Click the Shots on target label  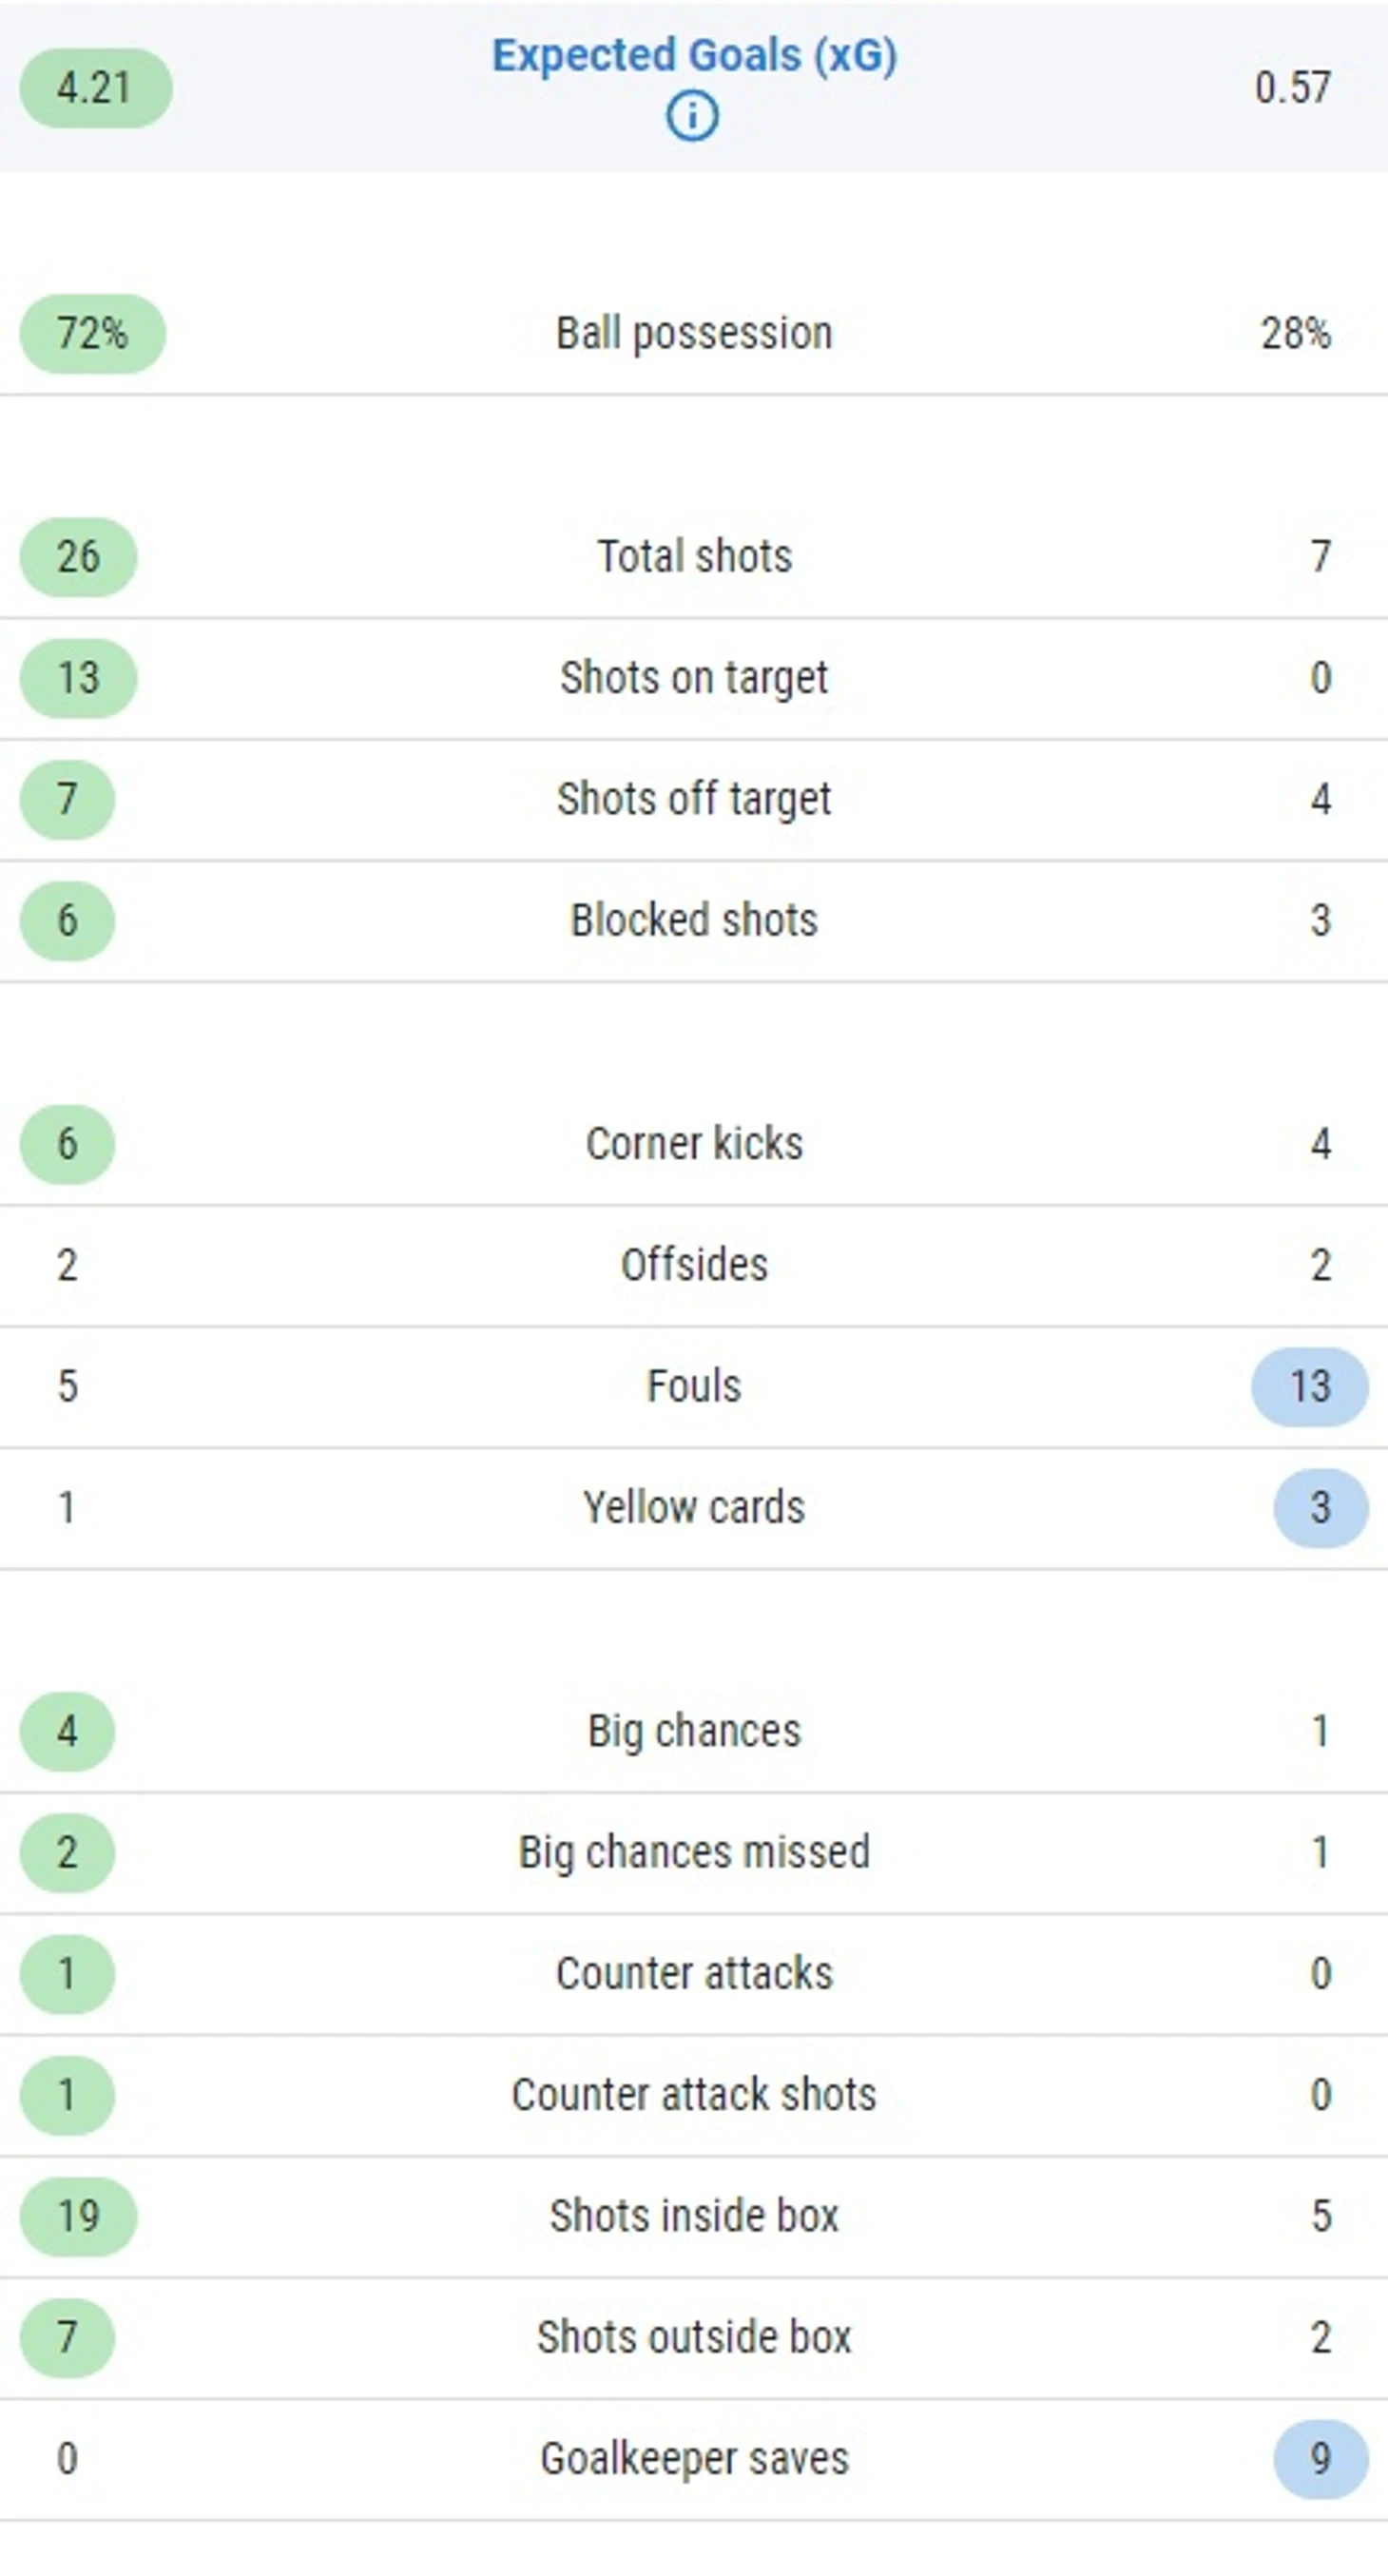[694, 678]
